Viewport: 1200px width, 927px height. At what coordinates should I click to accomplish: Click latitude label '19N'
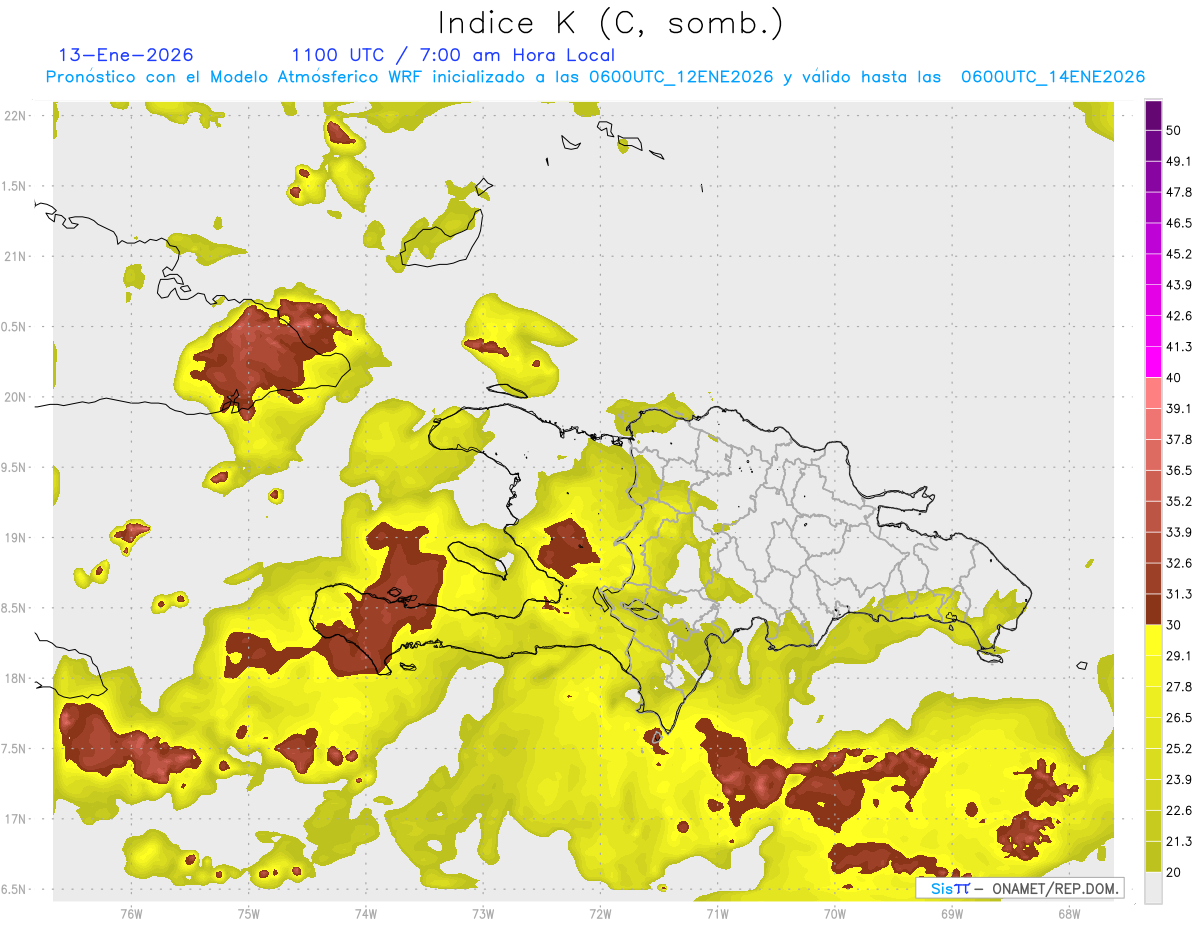click(x=15, y=537)
